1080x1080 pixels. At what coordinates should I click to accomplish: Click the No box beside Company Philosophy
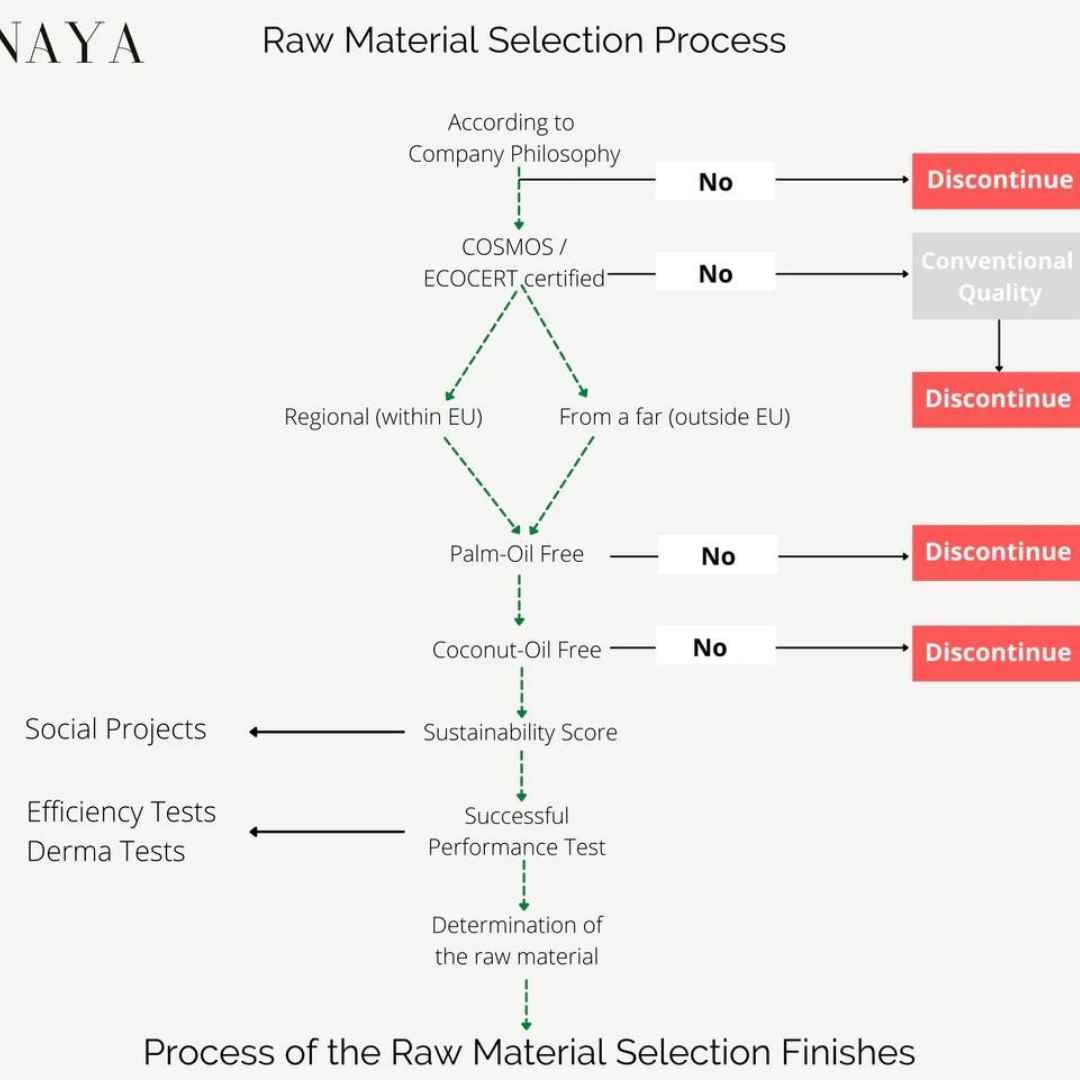(715, 182)
